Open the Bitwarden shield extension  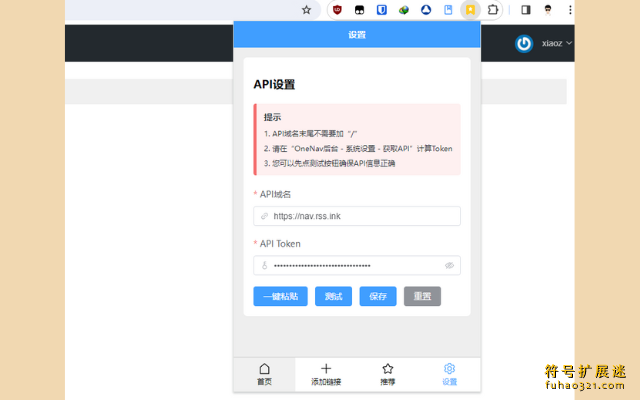point(382,10)
